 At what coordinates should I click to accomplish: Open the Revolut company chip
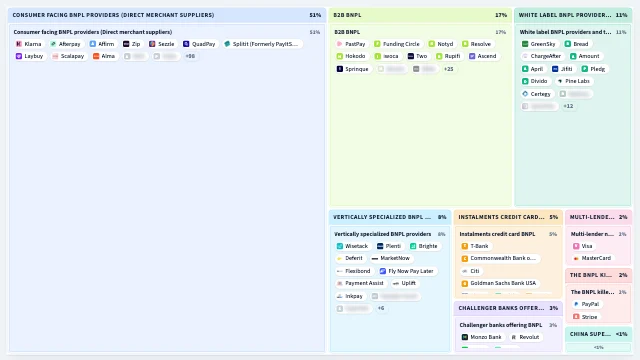[x=525, y=337]
